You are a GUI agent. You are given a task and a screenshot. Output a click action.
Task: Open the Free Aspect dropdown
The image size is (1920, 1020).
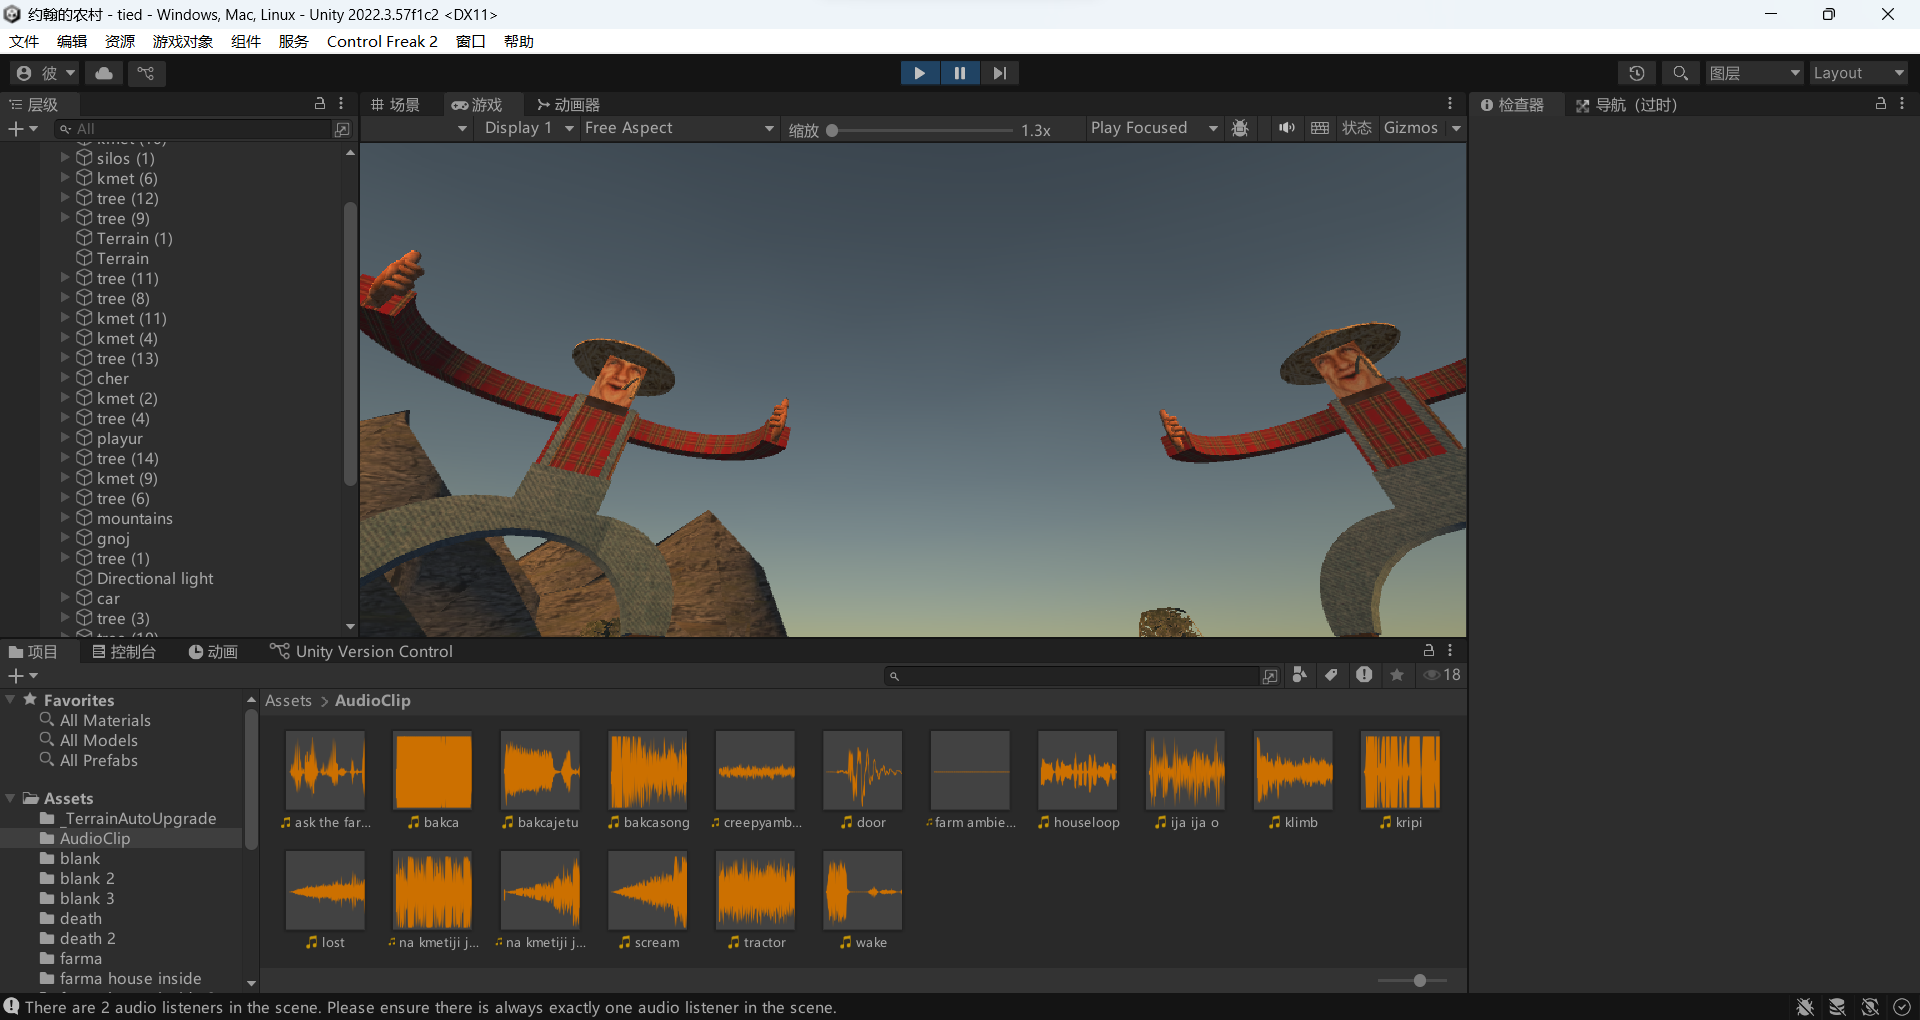(x=679, y=128)
